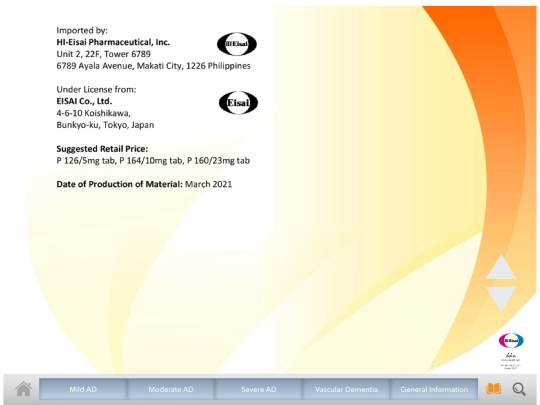Select 'Bunkyo-ku, Tokyo, Japan' text
540x405 pixels.
105,125
